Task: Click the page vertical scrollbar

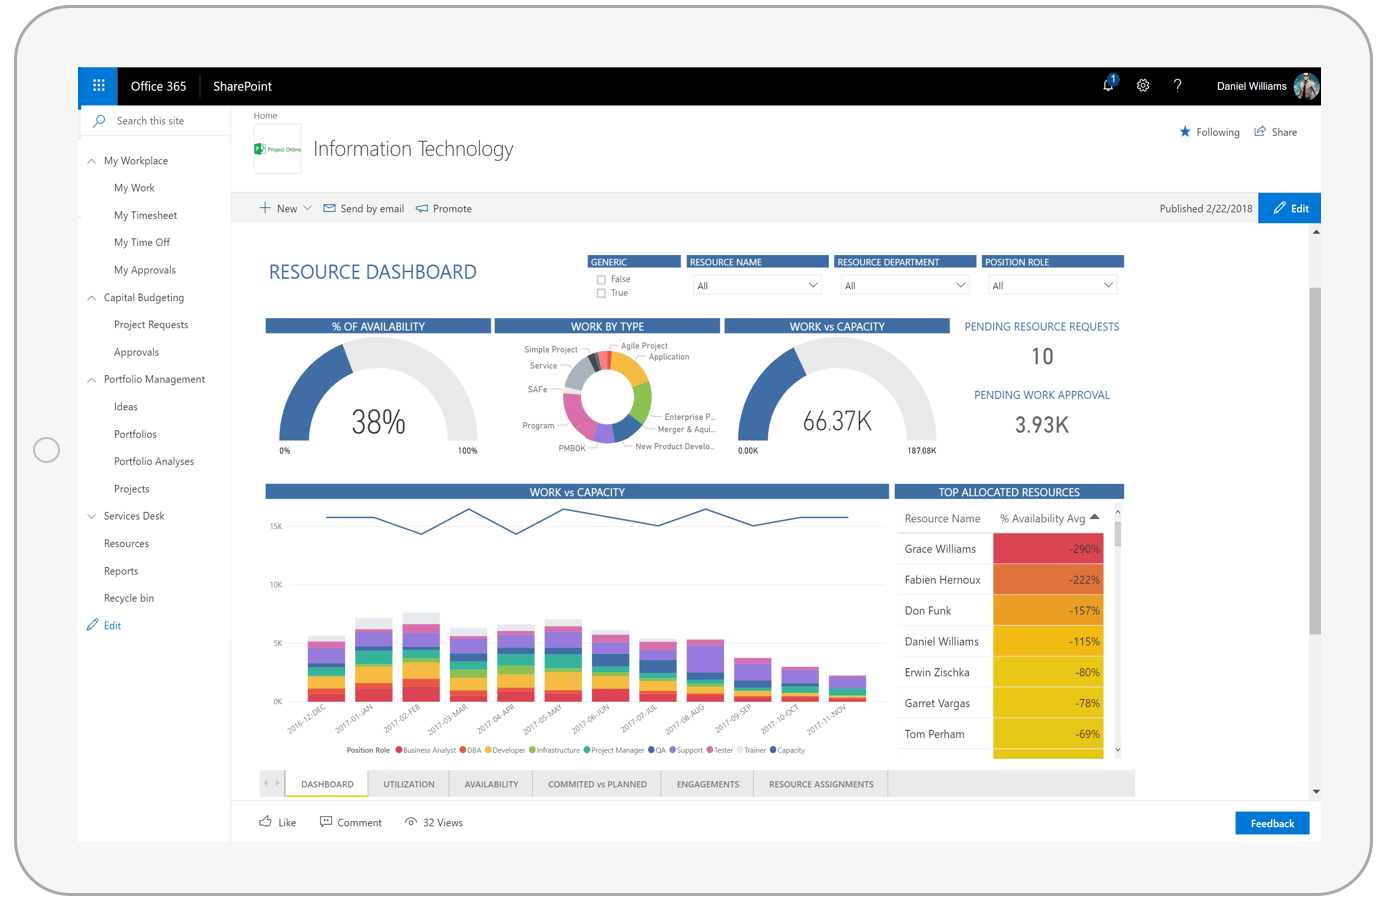Action: 1315,461
